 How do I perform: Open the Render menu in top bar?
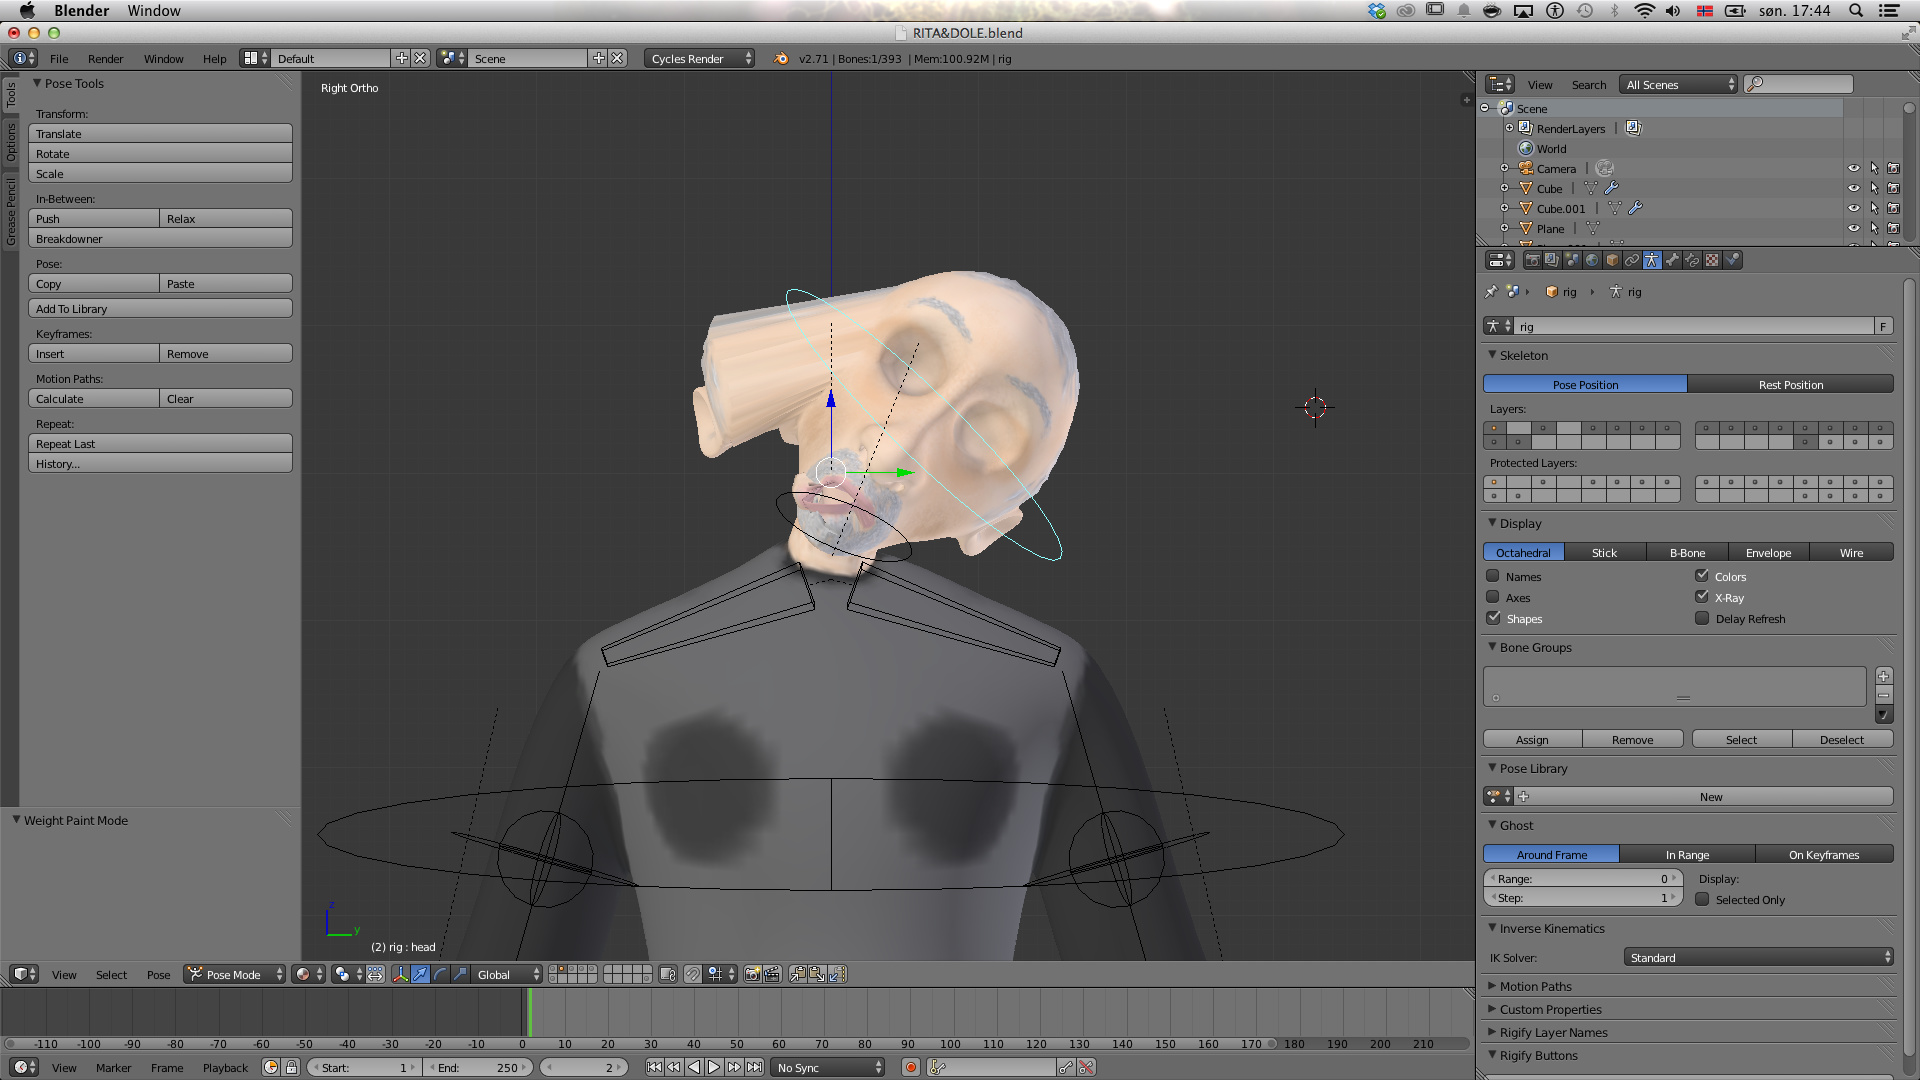pyautogui.click(x=105, y=59)
